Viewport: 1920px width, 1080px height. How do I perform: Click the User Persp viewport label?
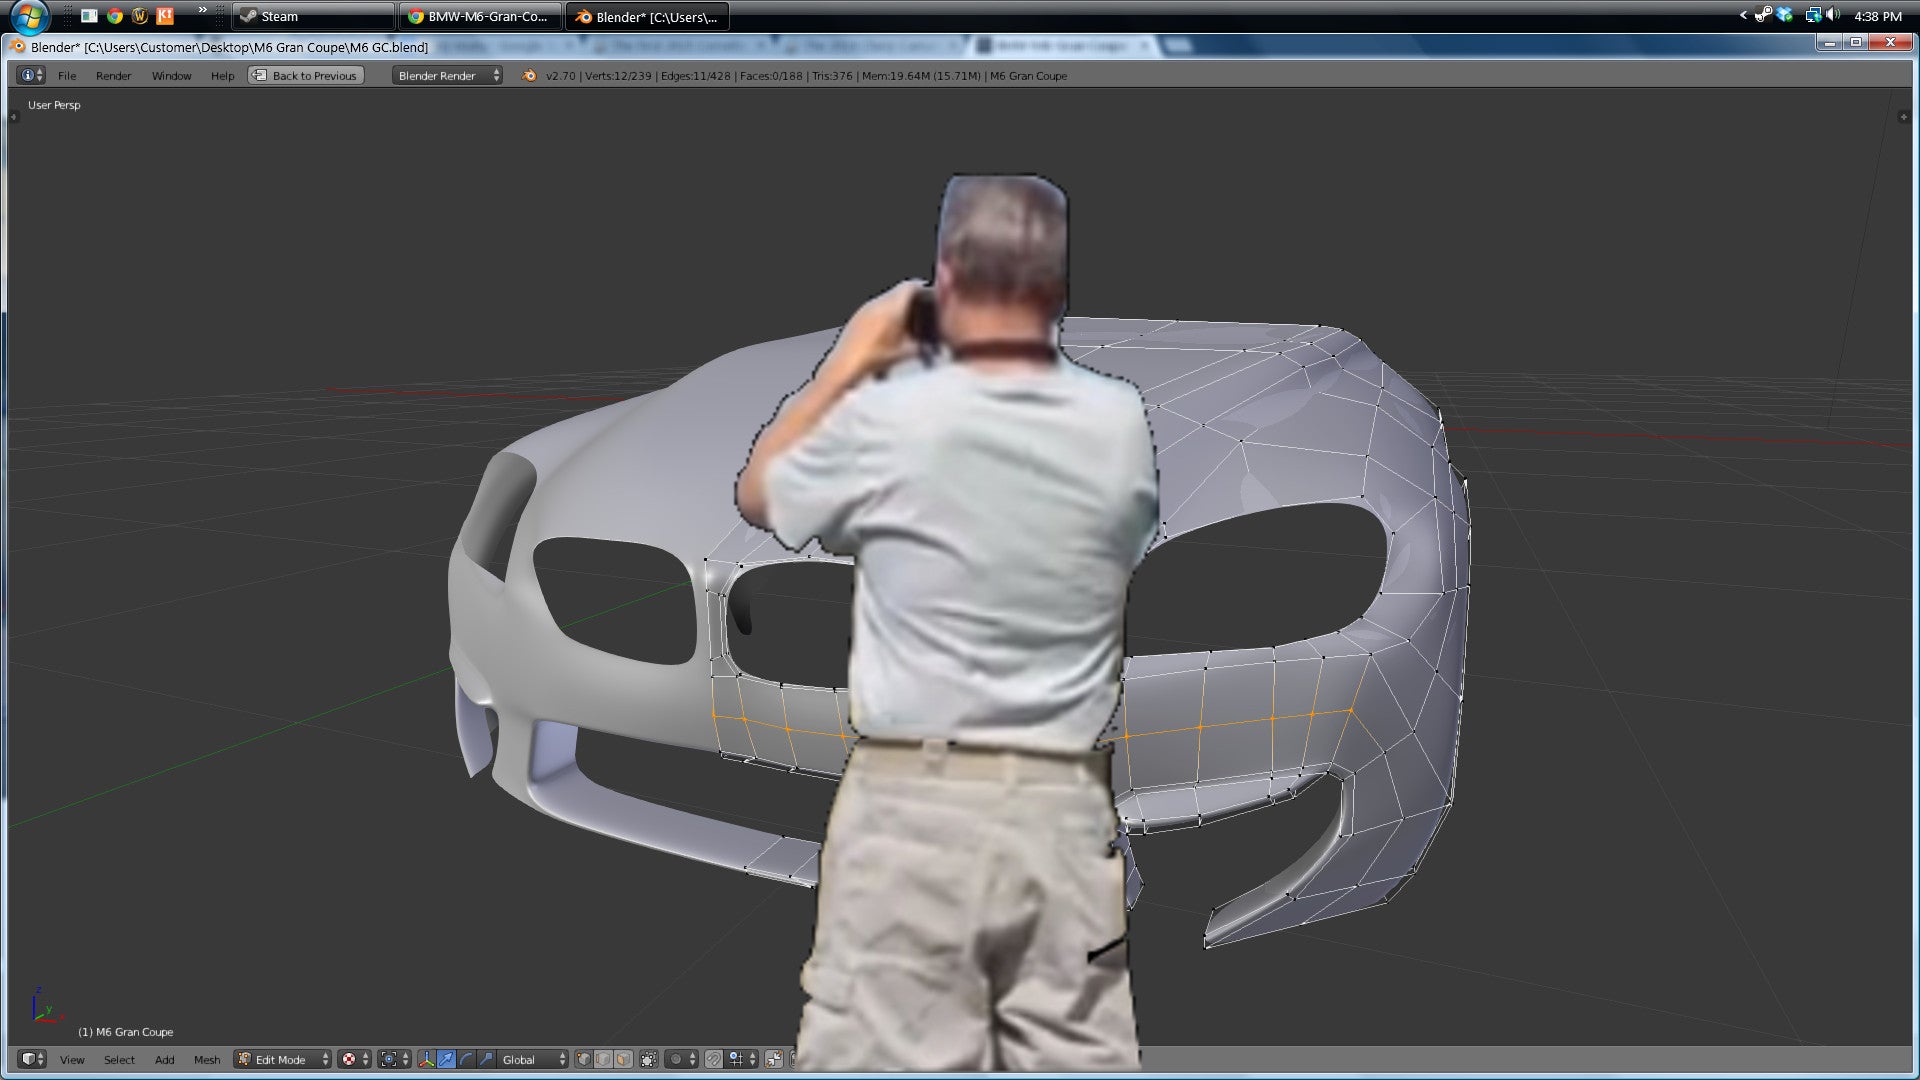(x=54, y=105)
